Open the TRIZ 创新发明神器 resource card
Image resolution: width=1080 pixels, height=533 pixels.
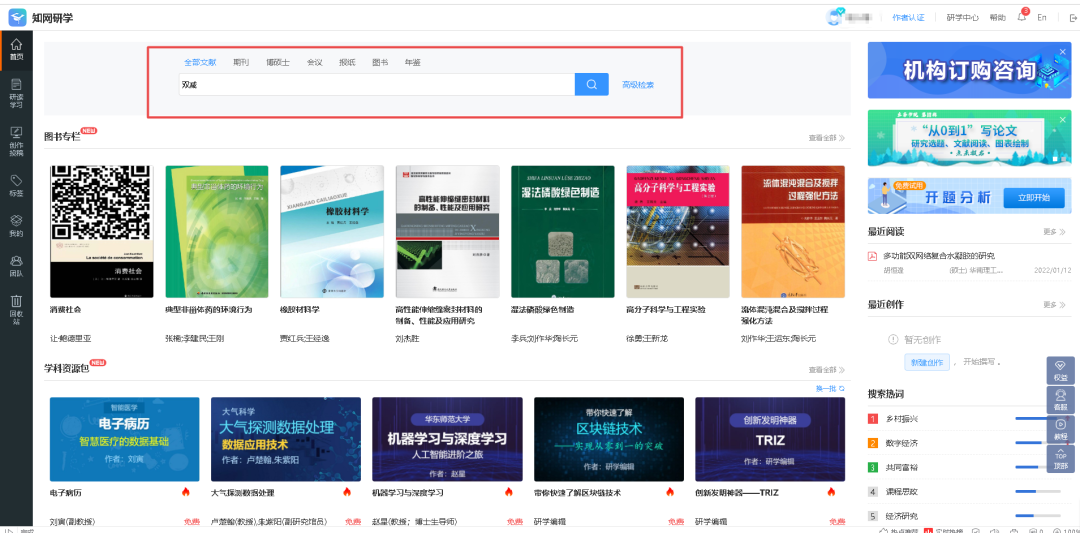770,439
